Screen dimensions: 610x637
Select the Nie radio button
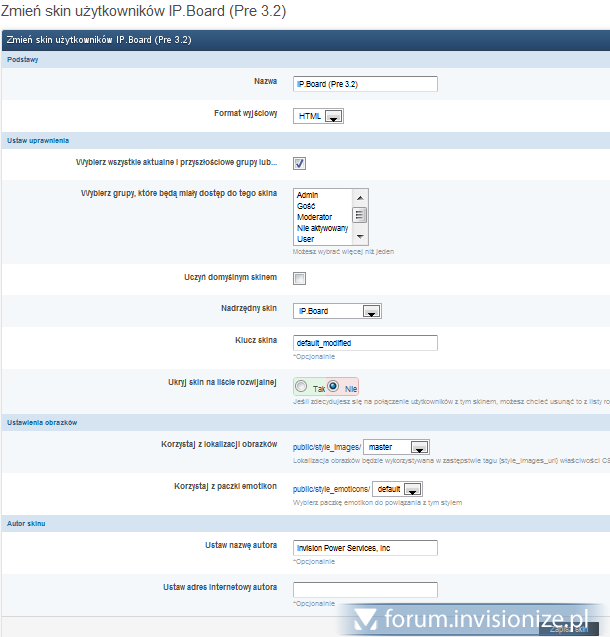(x=333, y=386)
